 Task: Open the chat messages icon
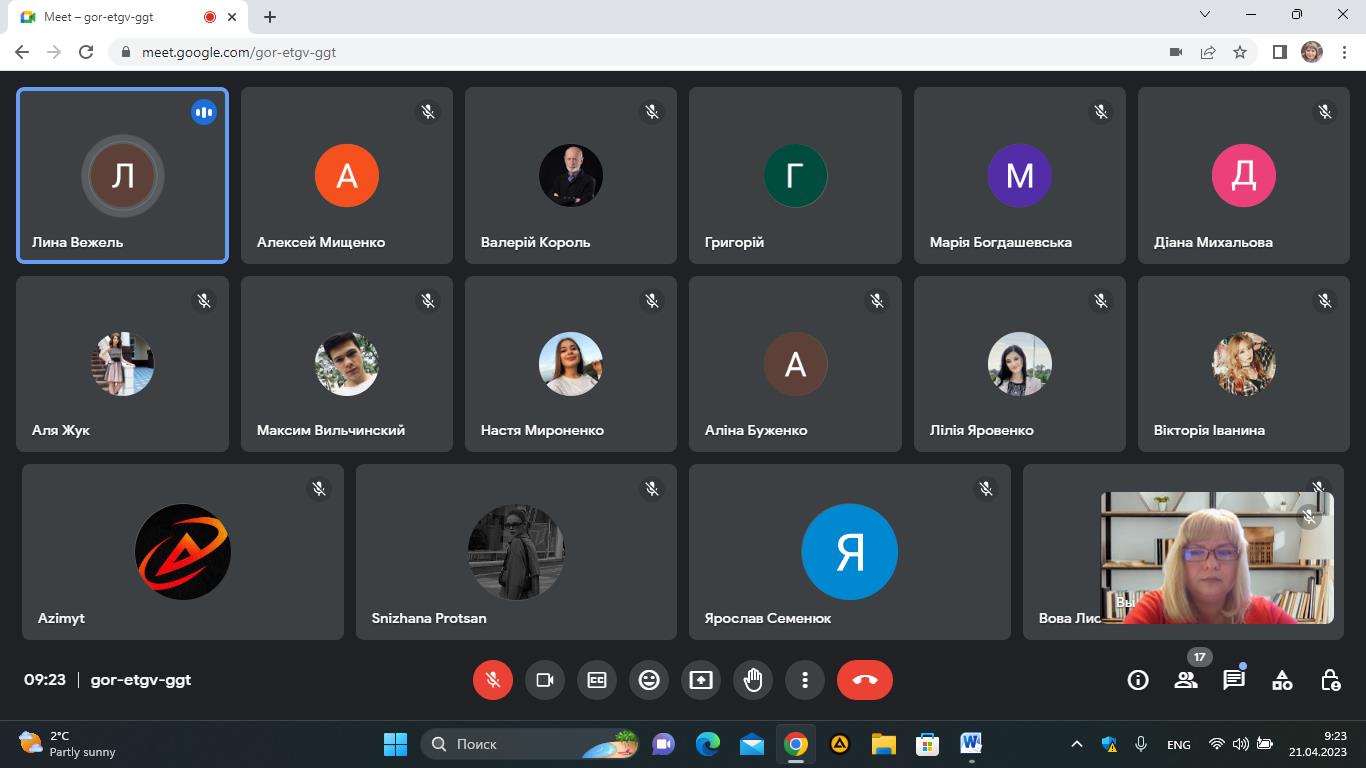pos(1234,680)
